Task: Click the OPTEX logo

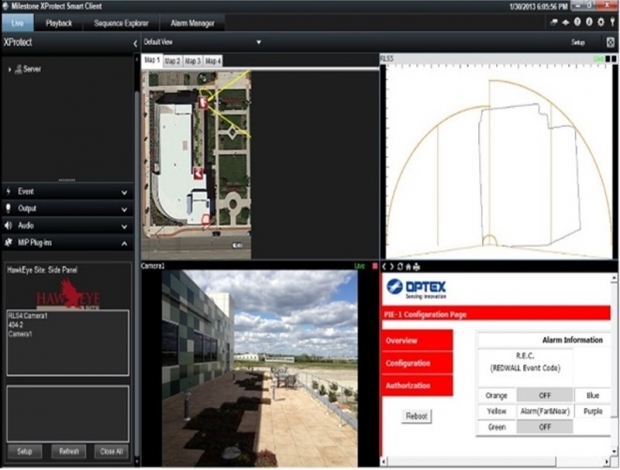Action: pyautogui.click(x=416, y=289)
